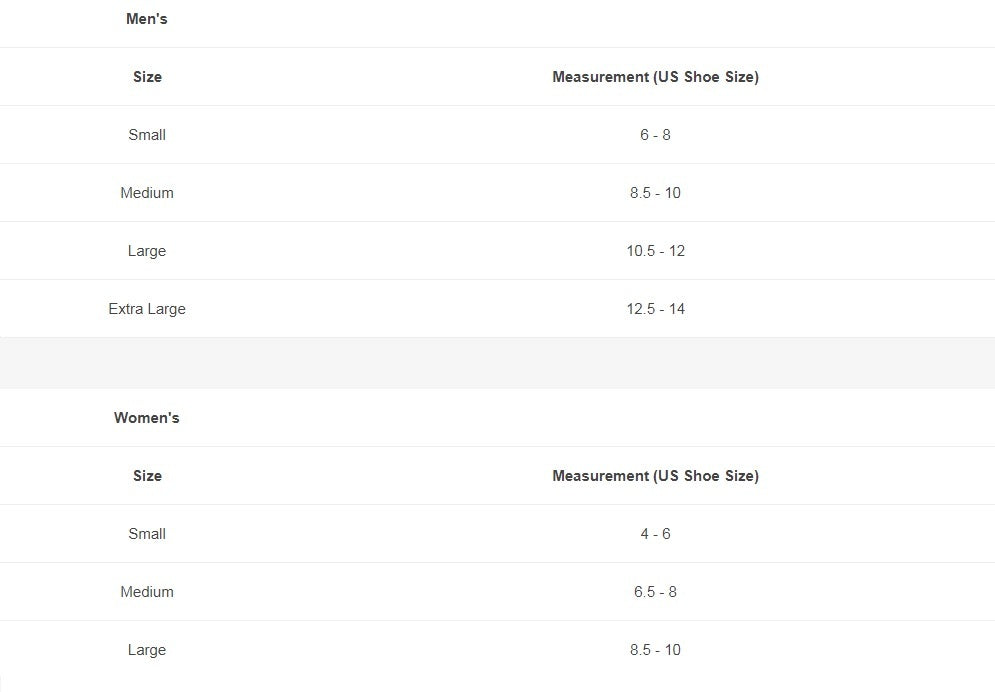This screenshot has height=692, width=995.
Task: Click the 10.5 - 12 measurement cell
Action: [655, 251]
